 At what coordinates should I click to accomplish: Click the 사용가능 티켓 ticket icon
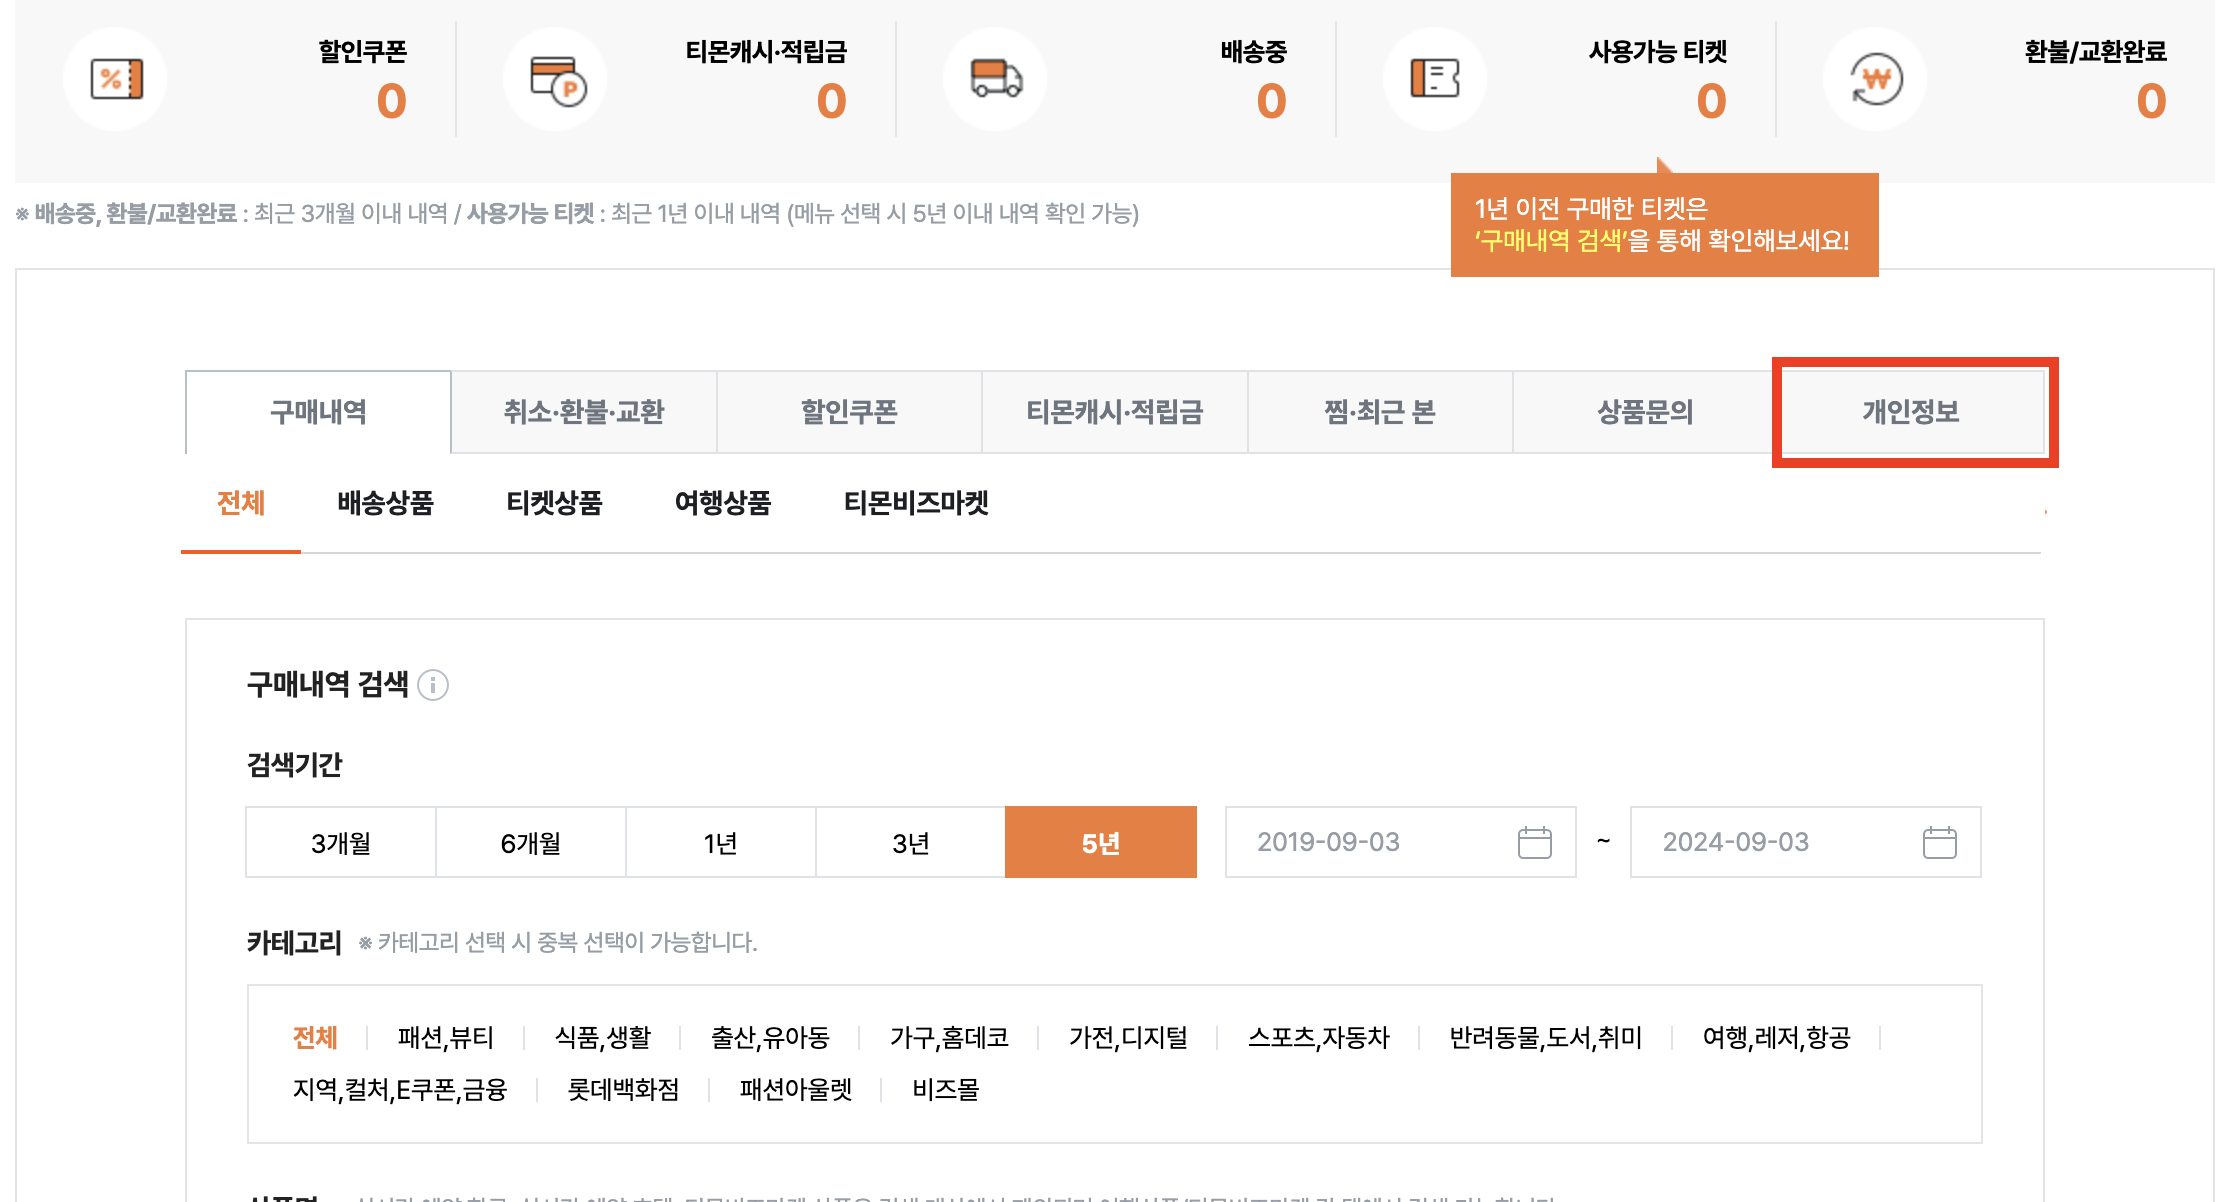pos(1435,79)
